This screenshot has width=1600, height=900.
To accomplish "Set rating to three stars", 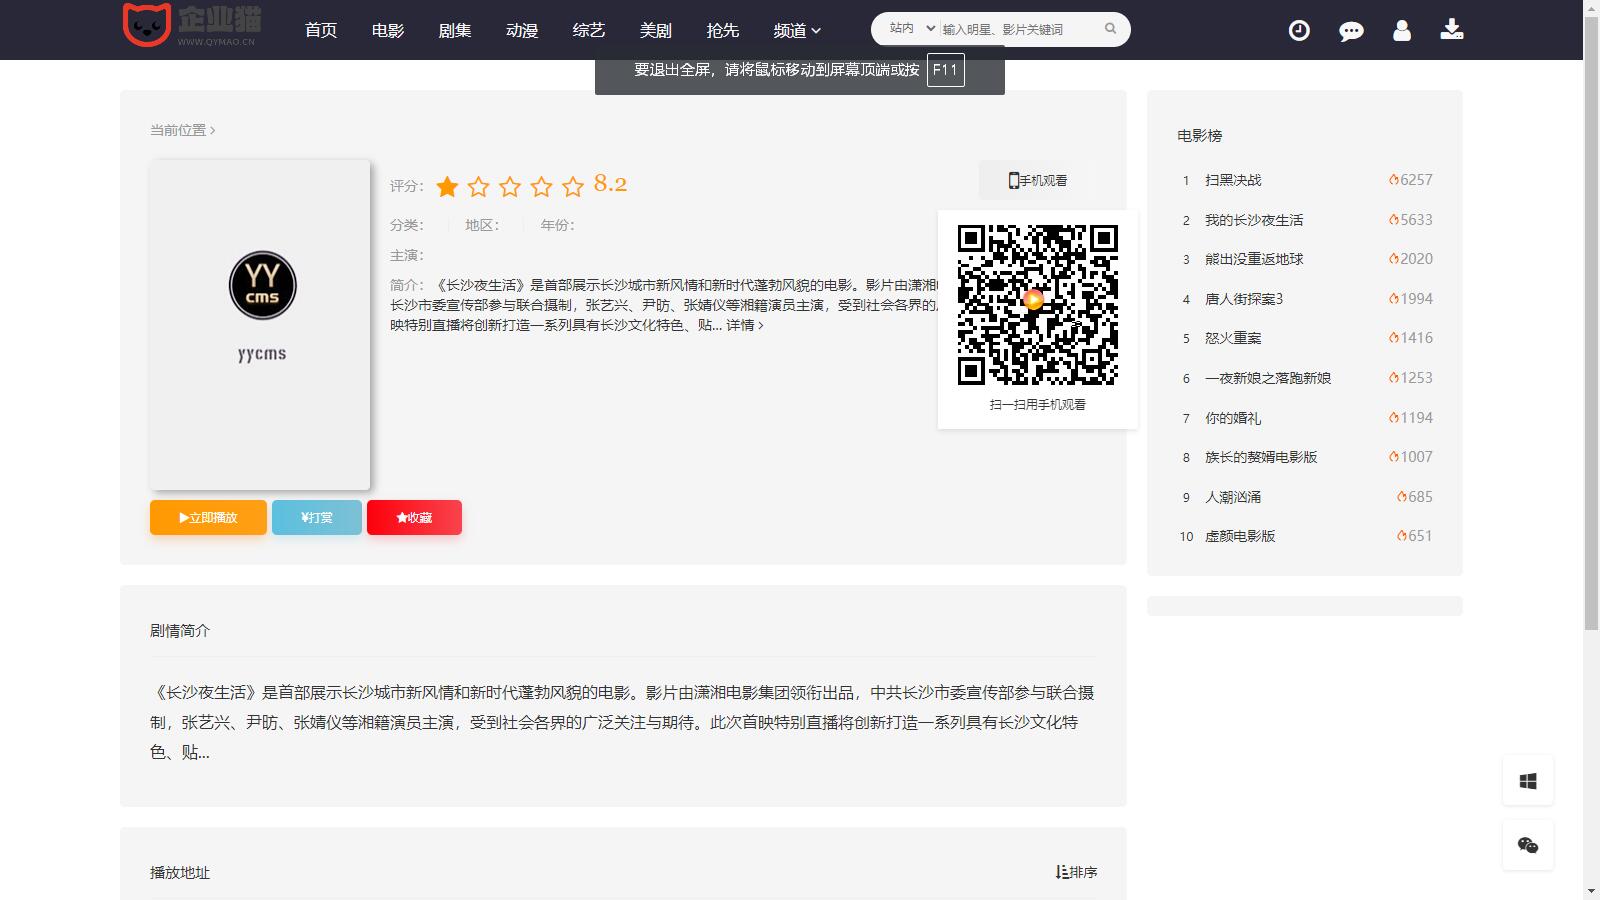I will 510,187.
